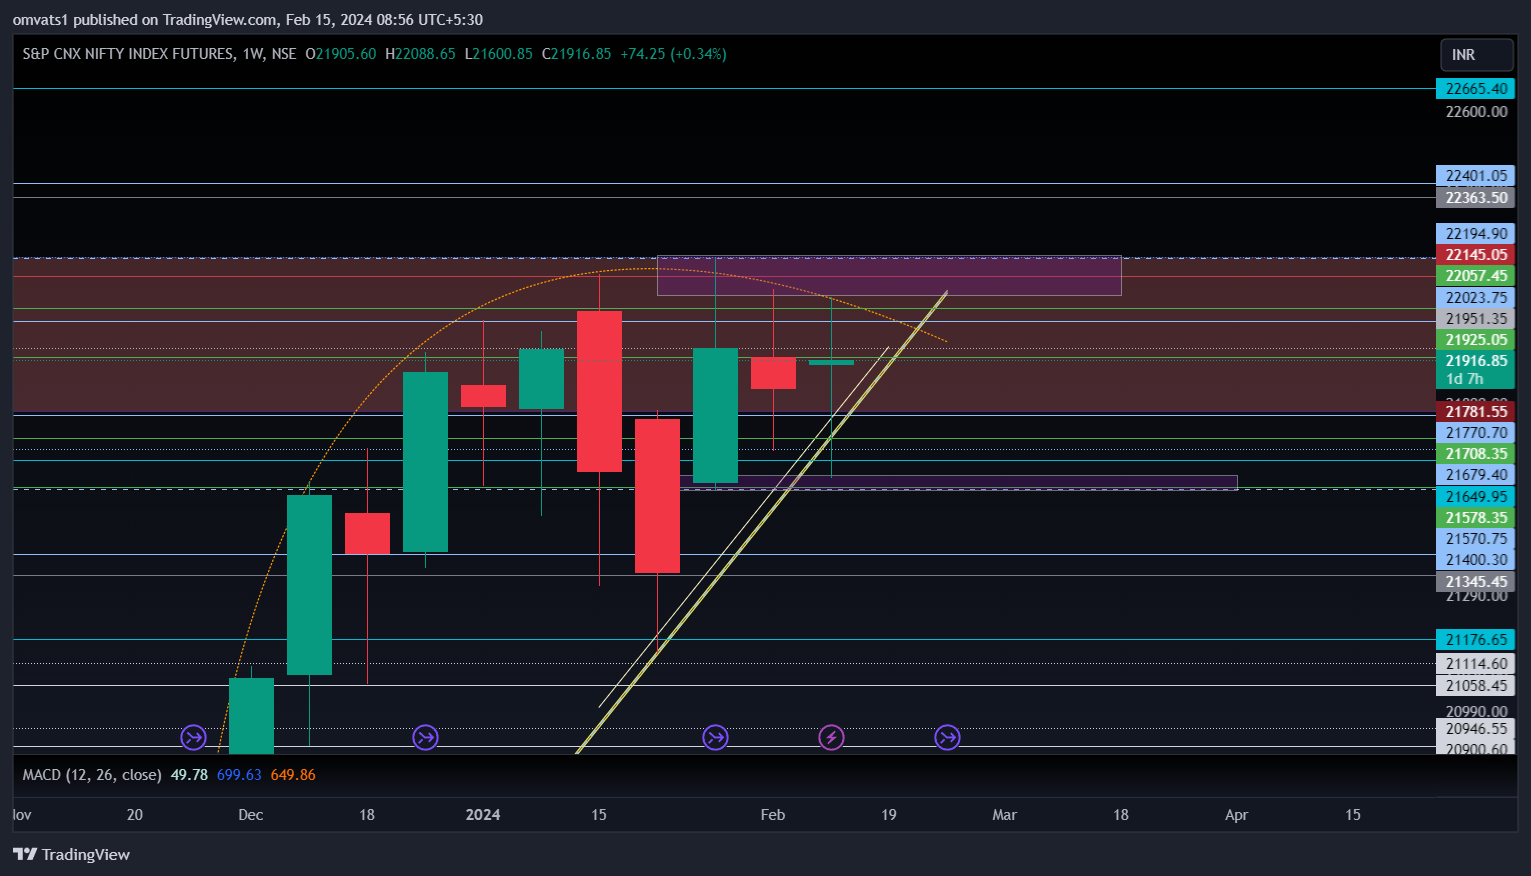This screenshot has height=876, width=1531.
Task: Select the 21345.45 price label
Action: click(1476, 582)
